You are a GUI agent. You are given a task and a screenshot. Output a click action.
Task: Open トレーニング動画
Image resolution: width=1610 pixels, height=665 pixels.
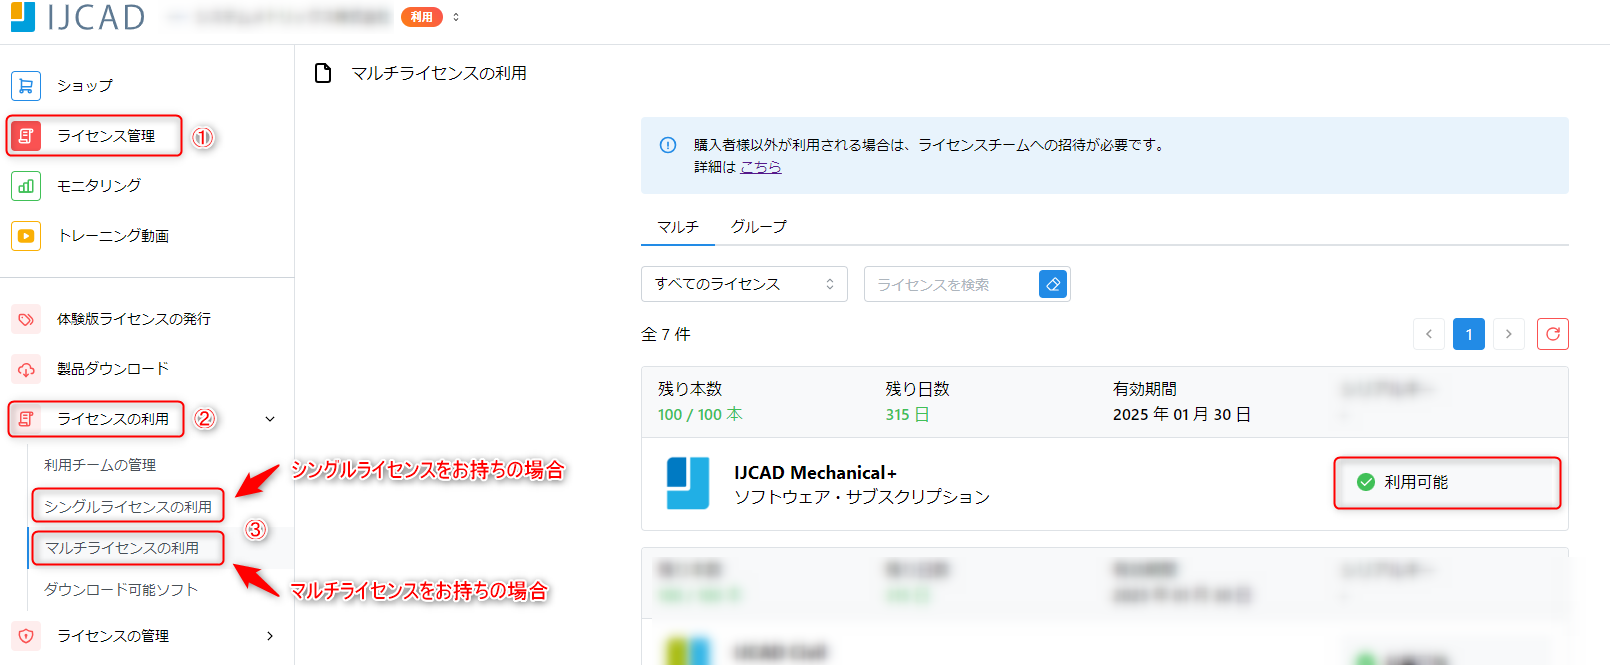click(113, 236)
